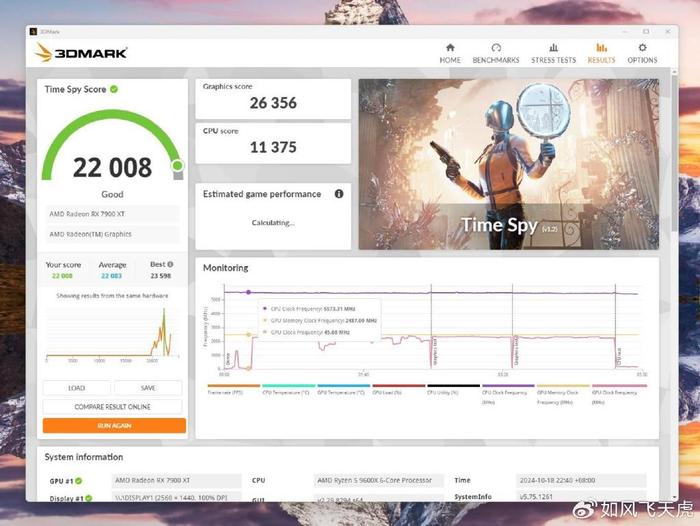
Task: Click the Average score value 22 083
Action: tap(112, 276)
